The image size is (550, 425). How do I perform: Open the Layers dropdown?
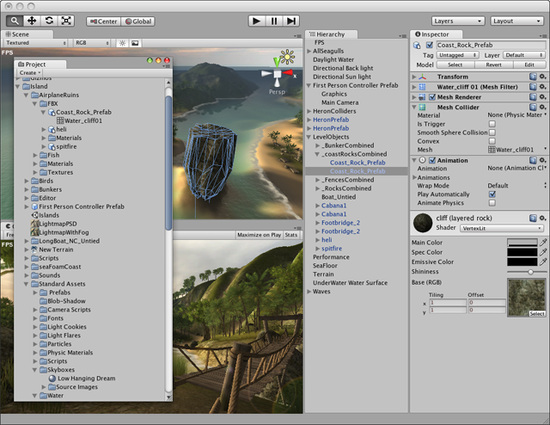point(458,21)
